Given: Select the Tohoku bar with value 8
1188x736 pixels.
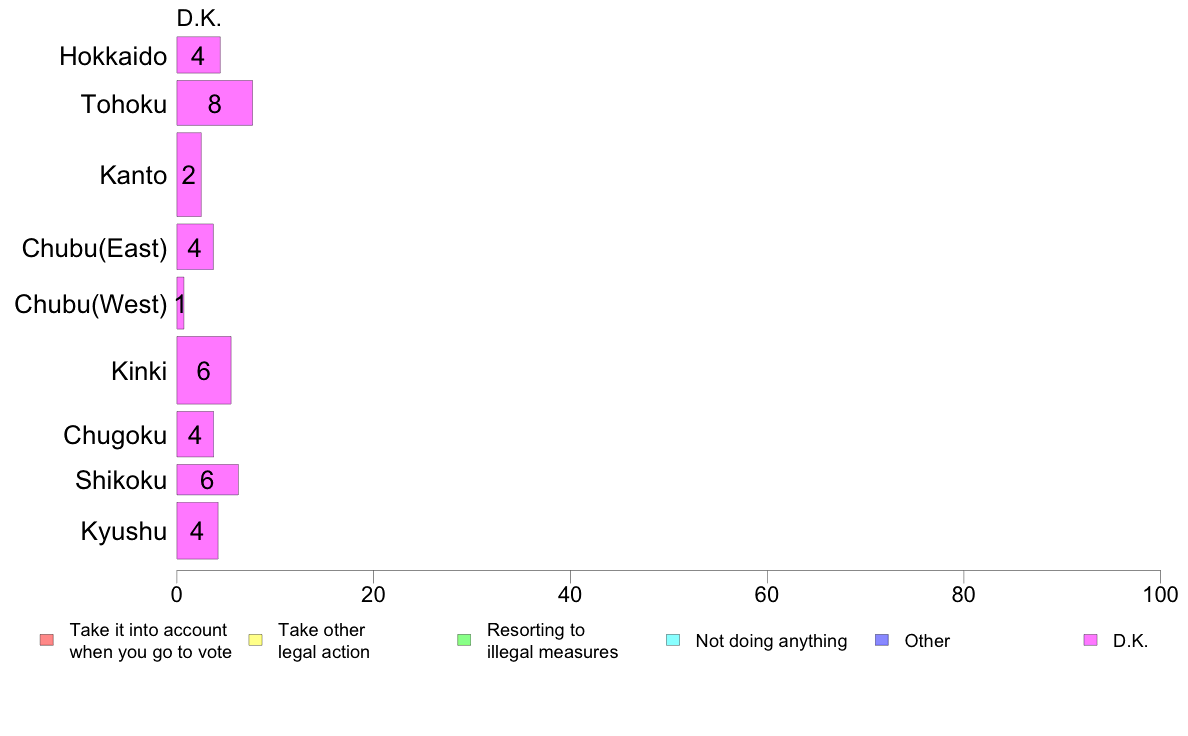Looking at the screenshot, I should point(214,103).
